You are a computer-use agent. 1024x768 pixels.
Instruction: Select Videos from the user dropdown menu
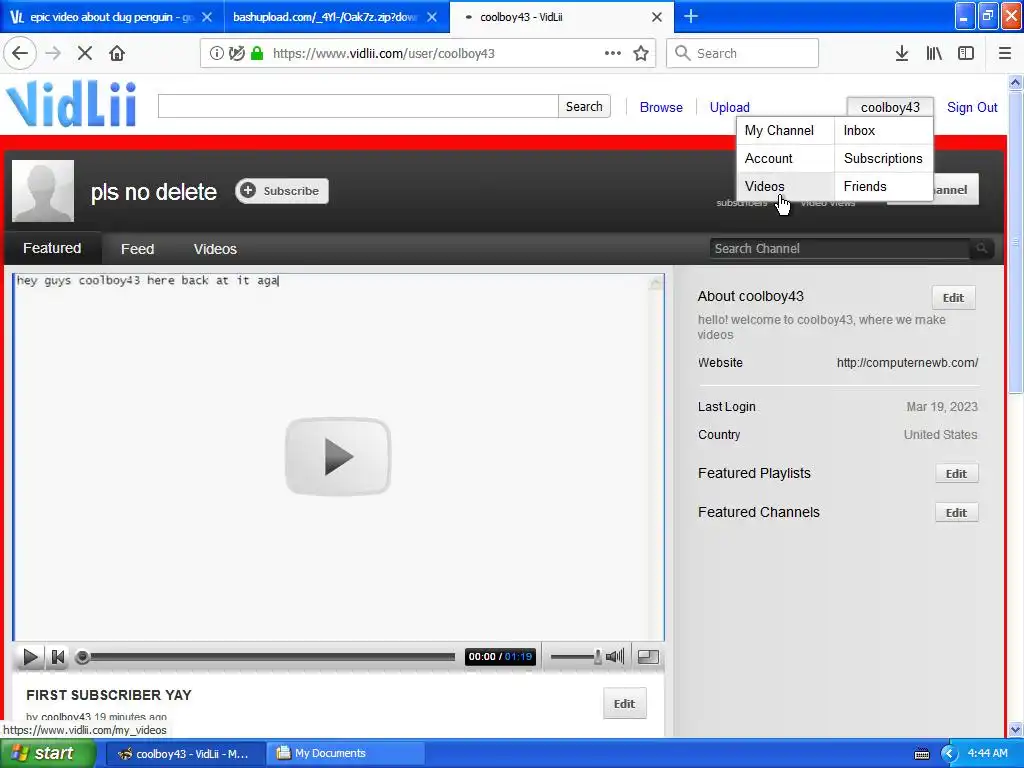785,187
